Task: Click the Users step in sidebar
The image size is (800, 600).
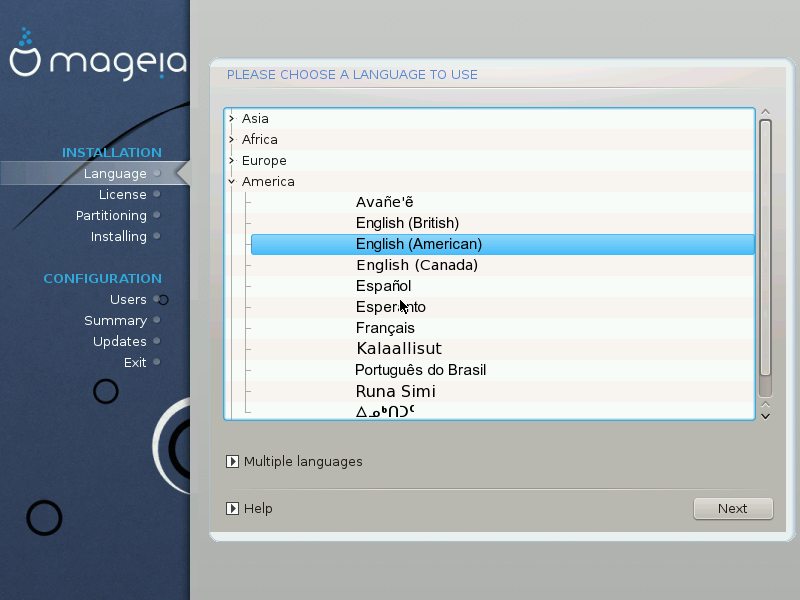Action: pyautogui.click(x=128, y=299)
